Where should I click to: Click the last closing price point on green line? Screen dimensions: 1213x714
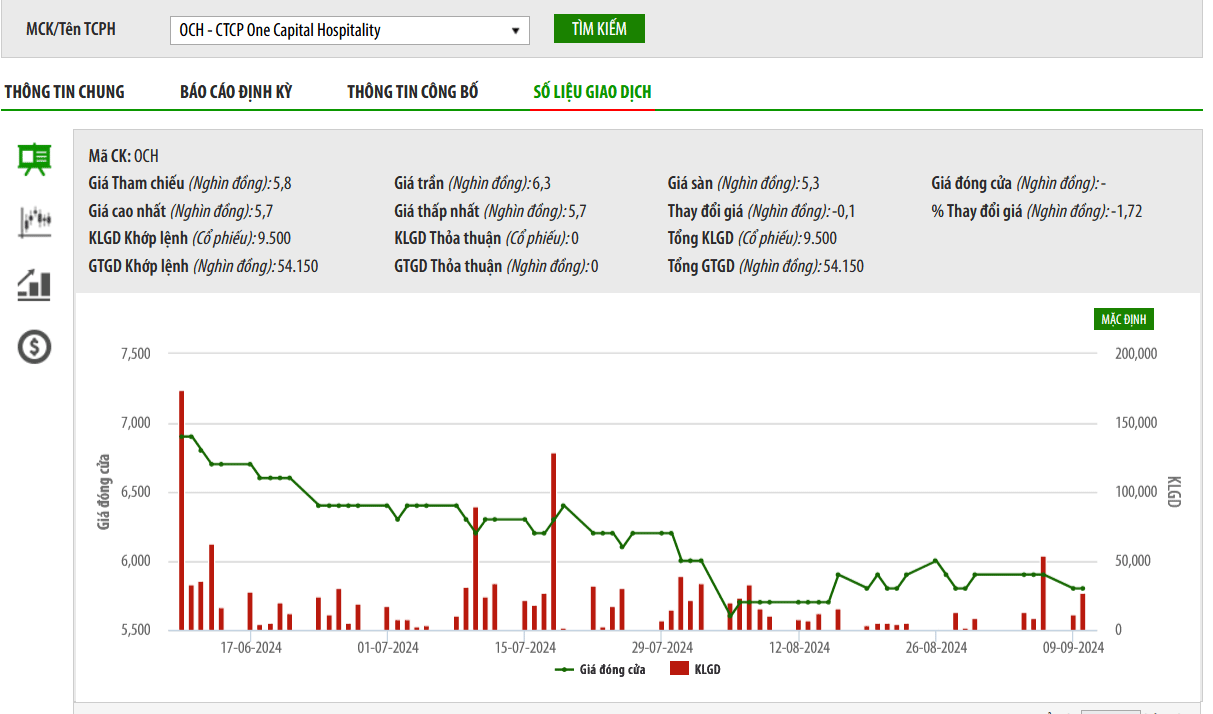click(1082, 589)
